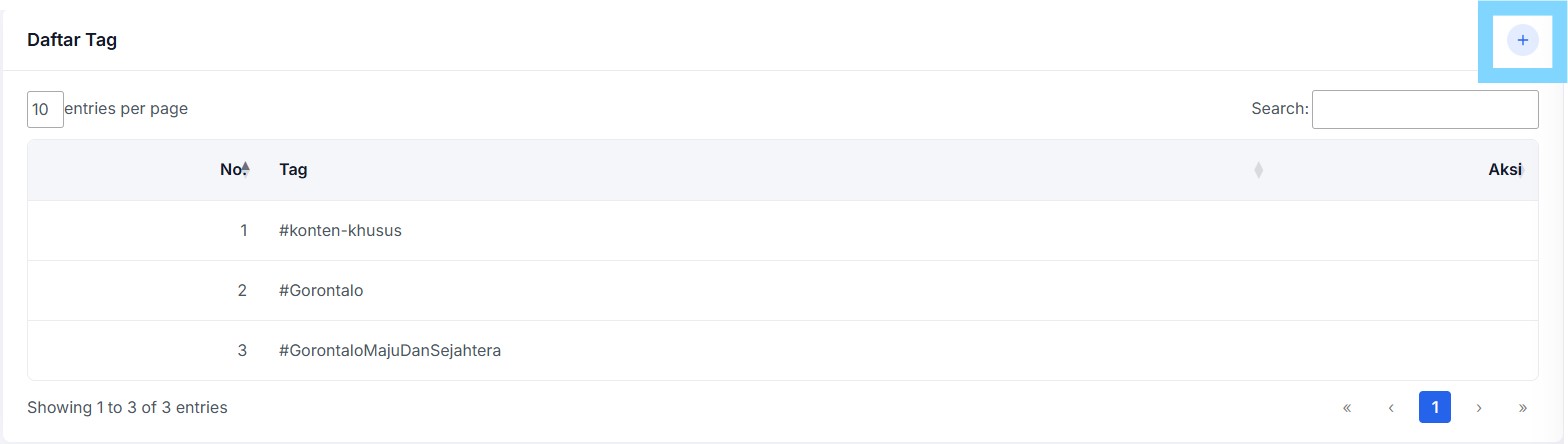This screenshot has height=444, width=1568.
Task: Focus the Search input field
Action: (1425, 109)
